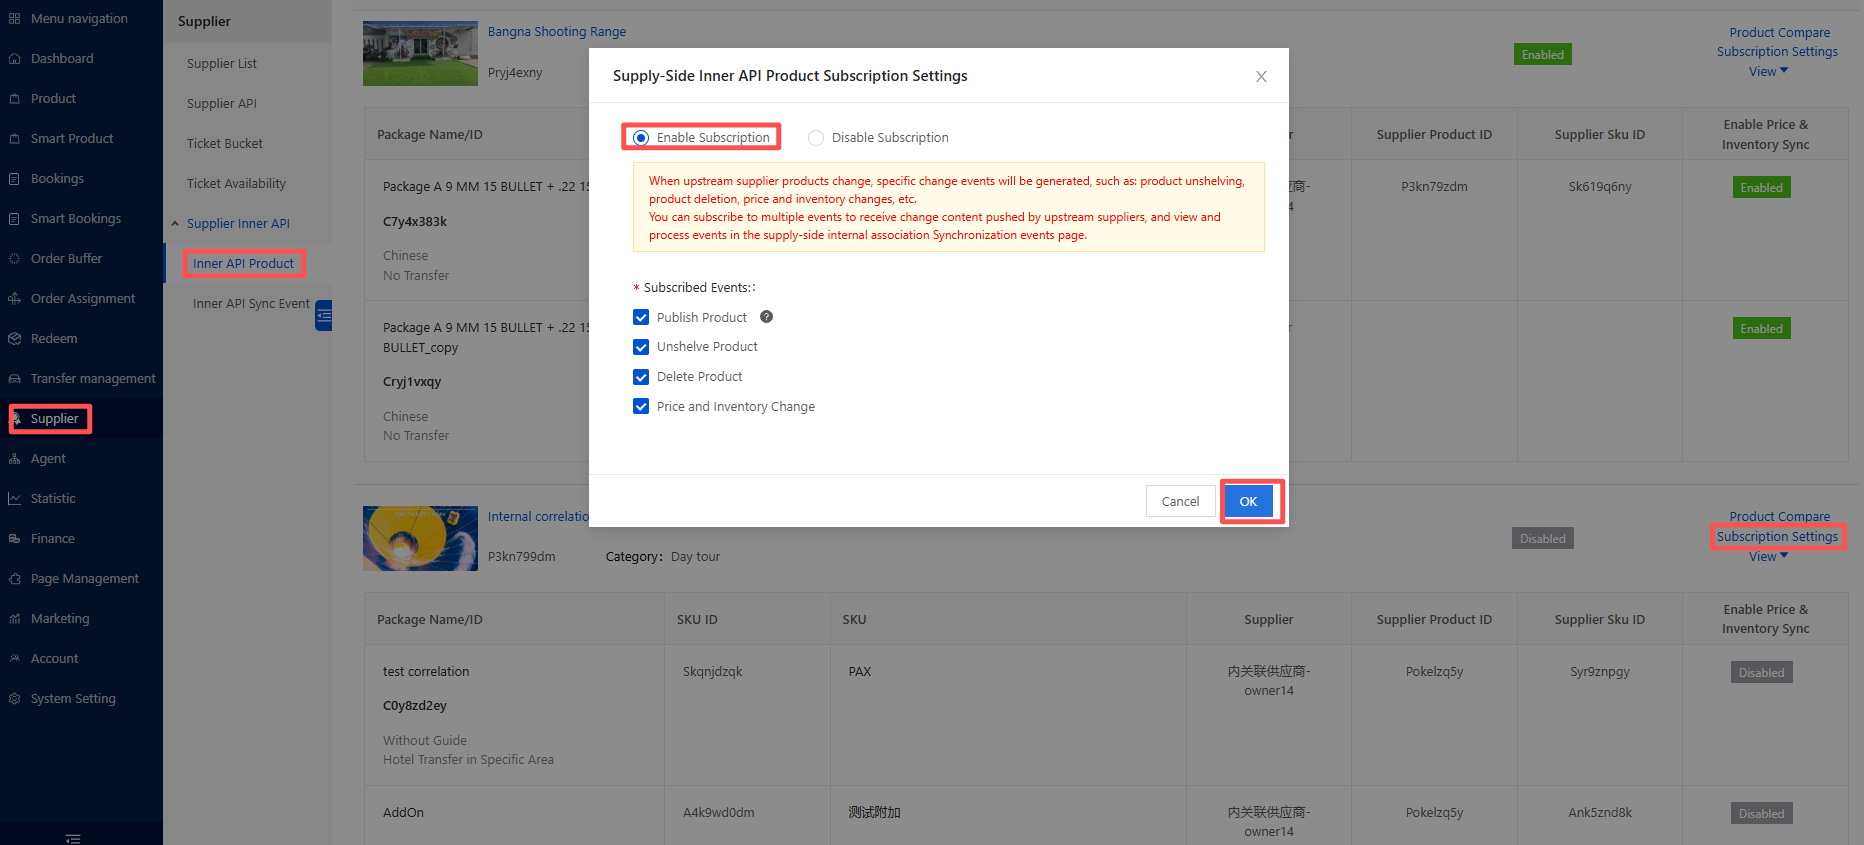The height and width of the screenshot is (845, 1864).
Task: Open the Ticket Bucket submenu item
Action: 225,144
